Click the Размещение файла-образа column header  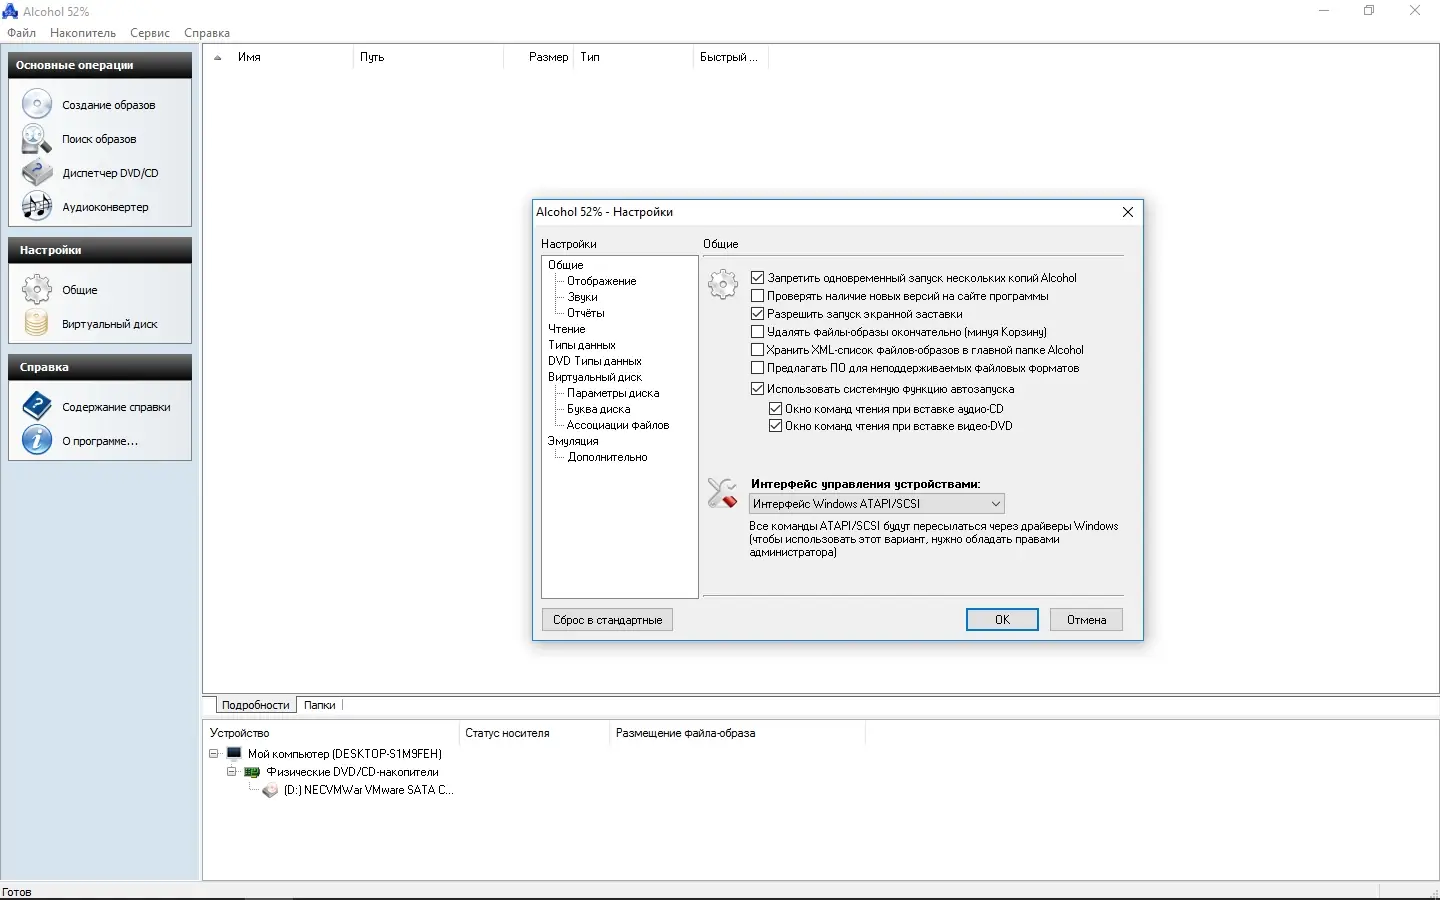tap(737, 733)
